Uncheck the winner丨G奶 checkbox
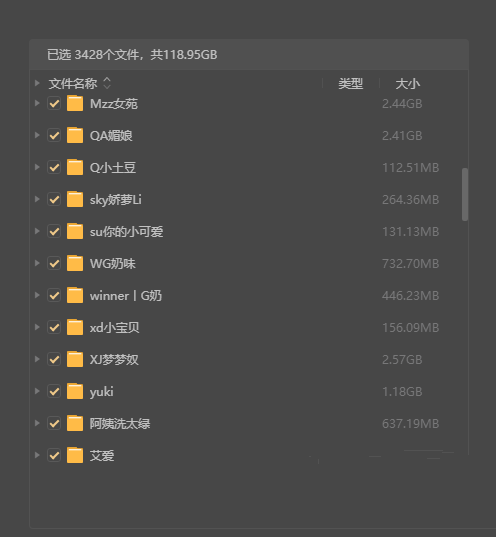The image size is (496, 537). [54, 296]
